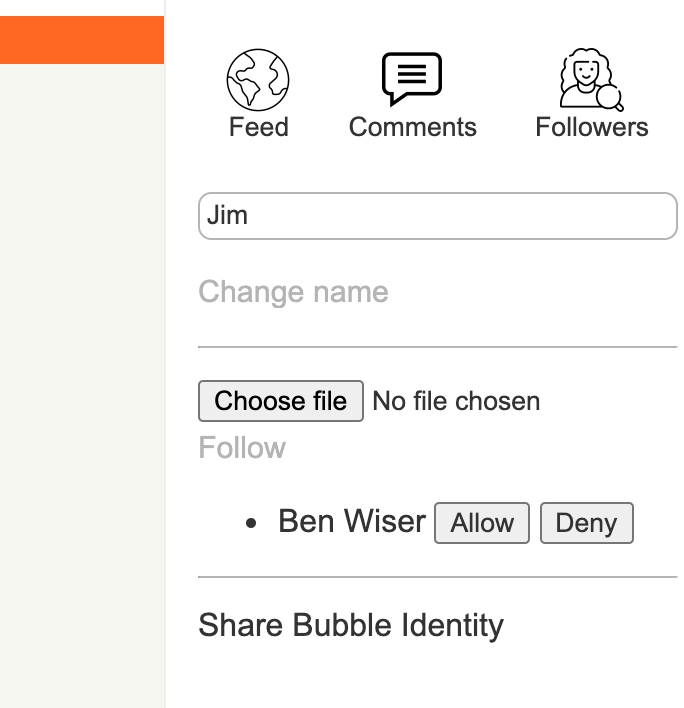Click Share Bubble Identity
The width and height of the screenshot is (684, 708).
351,625
